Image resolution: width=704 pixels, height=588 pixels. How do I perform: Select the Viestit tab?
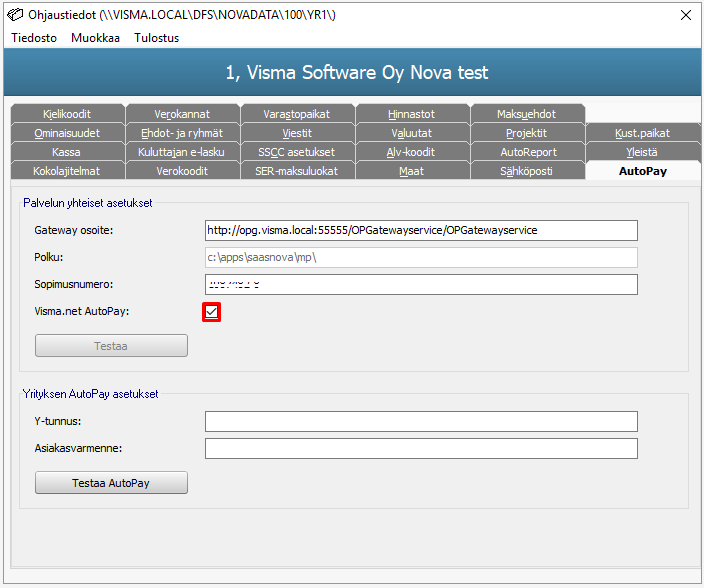click(297, 133)
